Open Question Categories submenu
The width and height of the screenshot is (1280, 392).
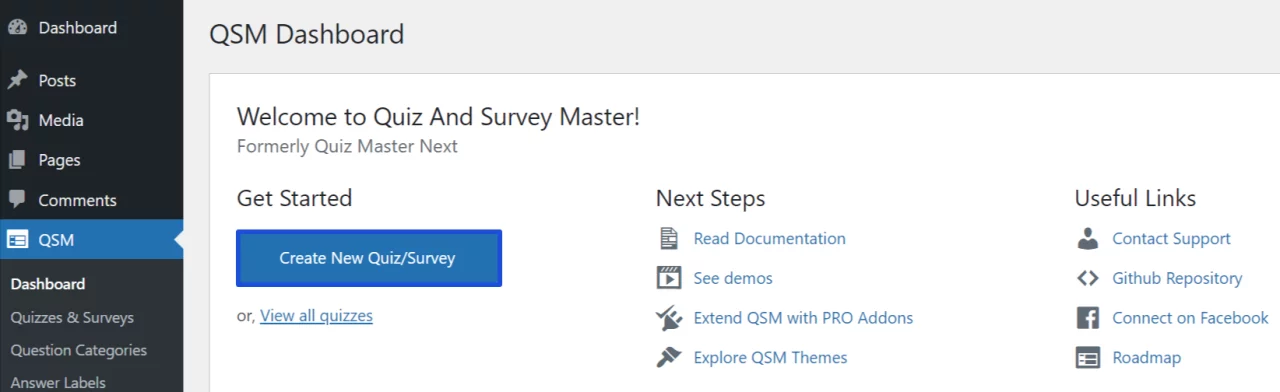[x=79, y=350]
